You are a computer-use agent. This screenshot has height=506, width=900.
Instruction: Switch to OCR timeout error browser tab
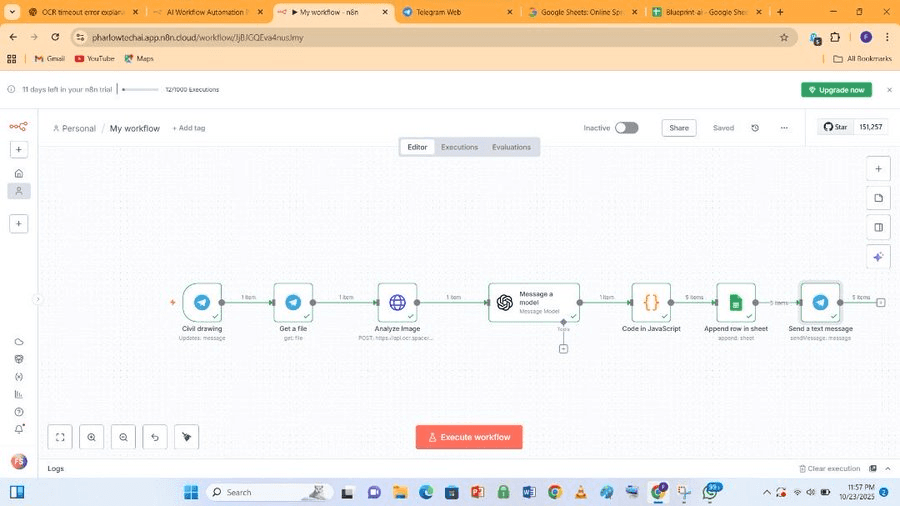pos(83,11)
